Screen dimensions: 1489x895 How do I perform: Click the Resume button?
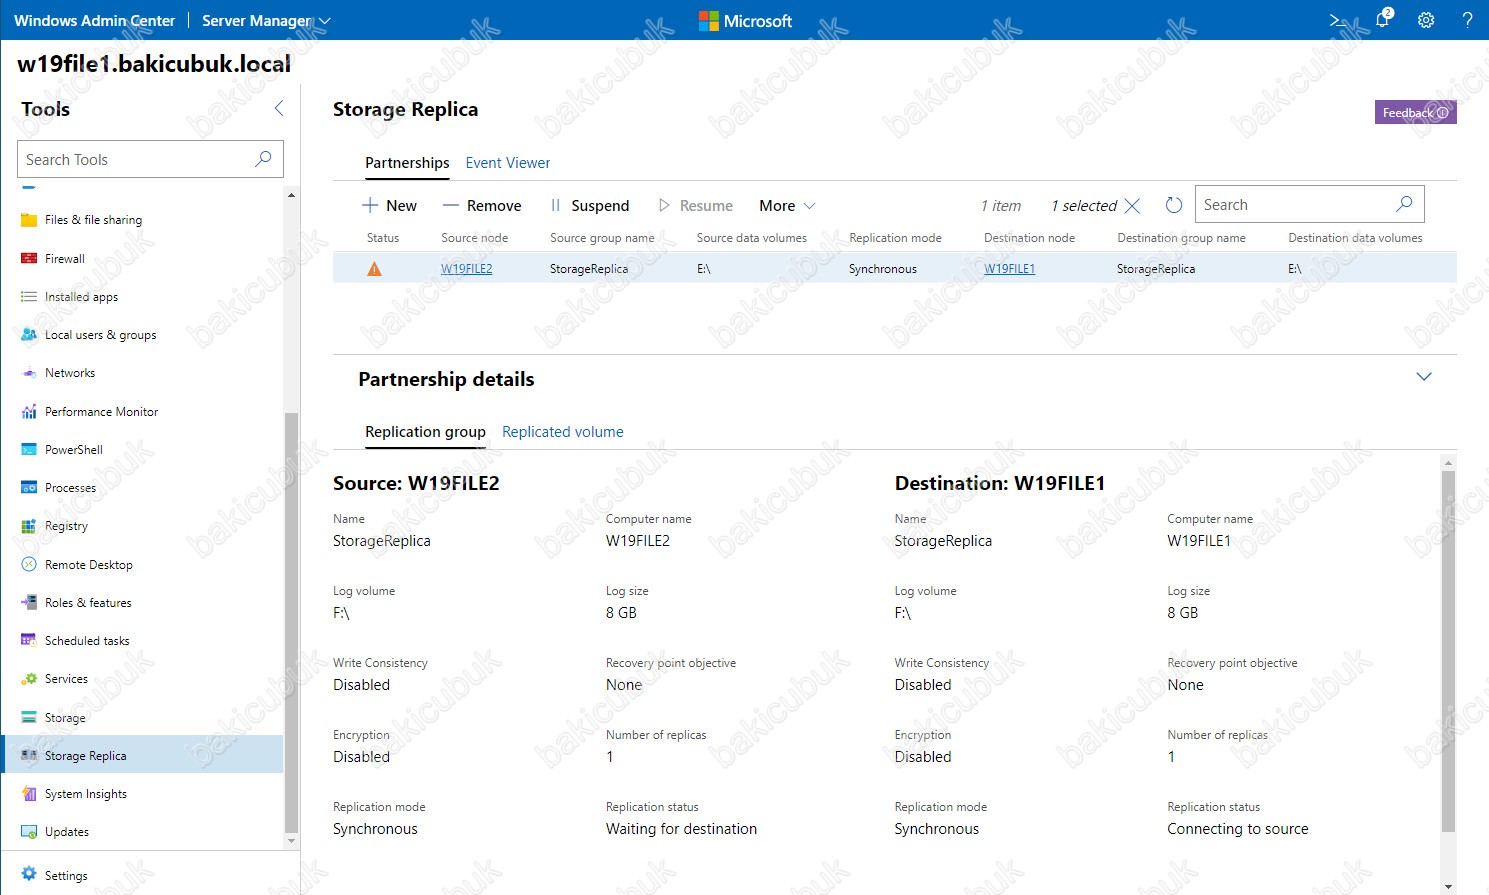(x=696, y=206)
